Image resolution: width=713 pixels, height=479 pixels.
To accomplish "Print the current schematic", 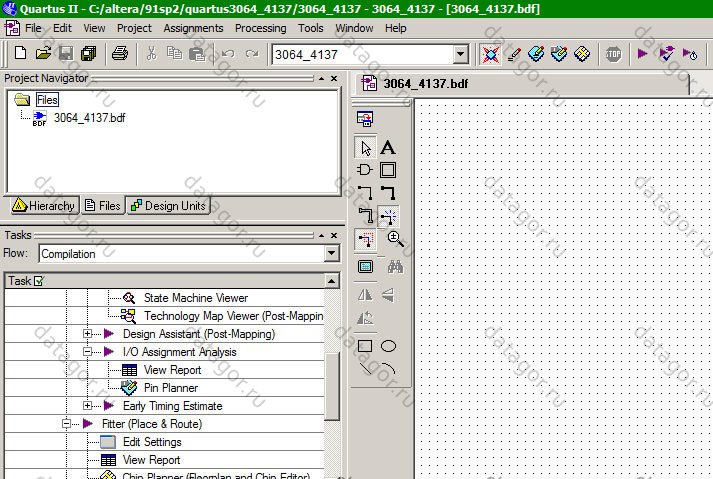I will point(120,53).
